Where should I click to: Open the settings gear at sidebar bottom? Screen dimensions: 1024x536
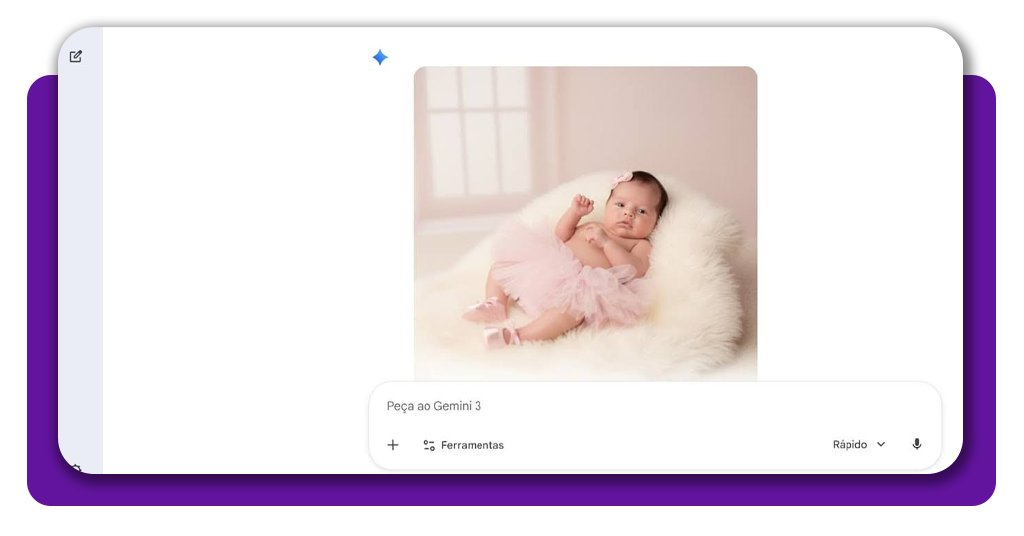coord(76,467)
